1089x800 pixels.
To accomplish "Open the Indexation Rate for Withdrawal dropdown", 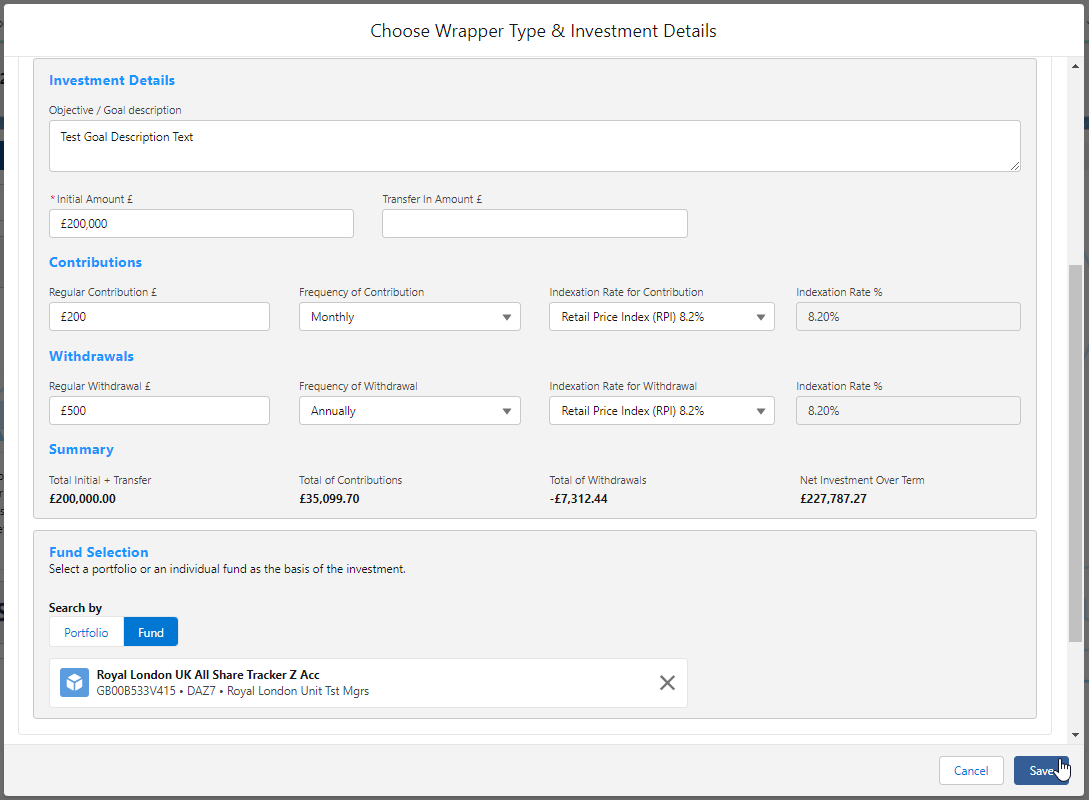I will click(661, 411).
